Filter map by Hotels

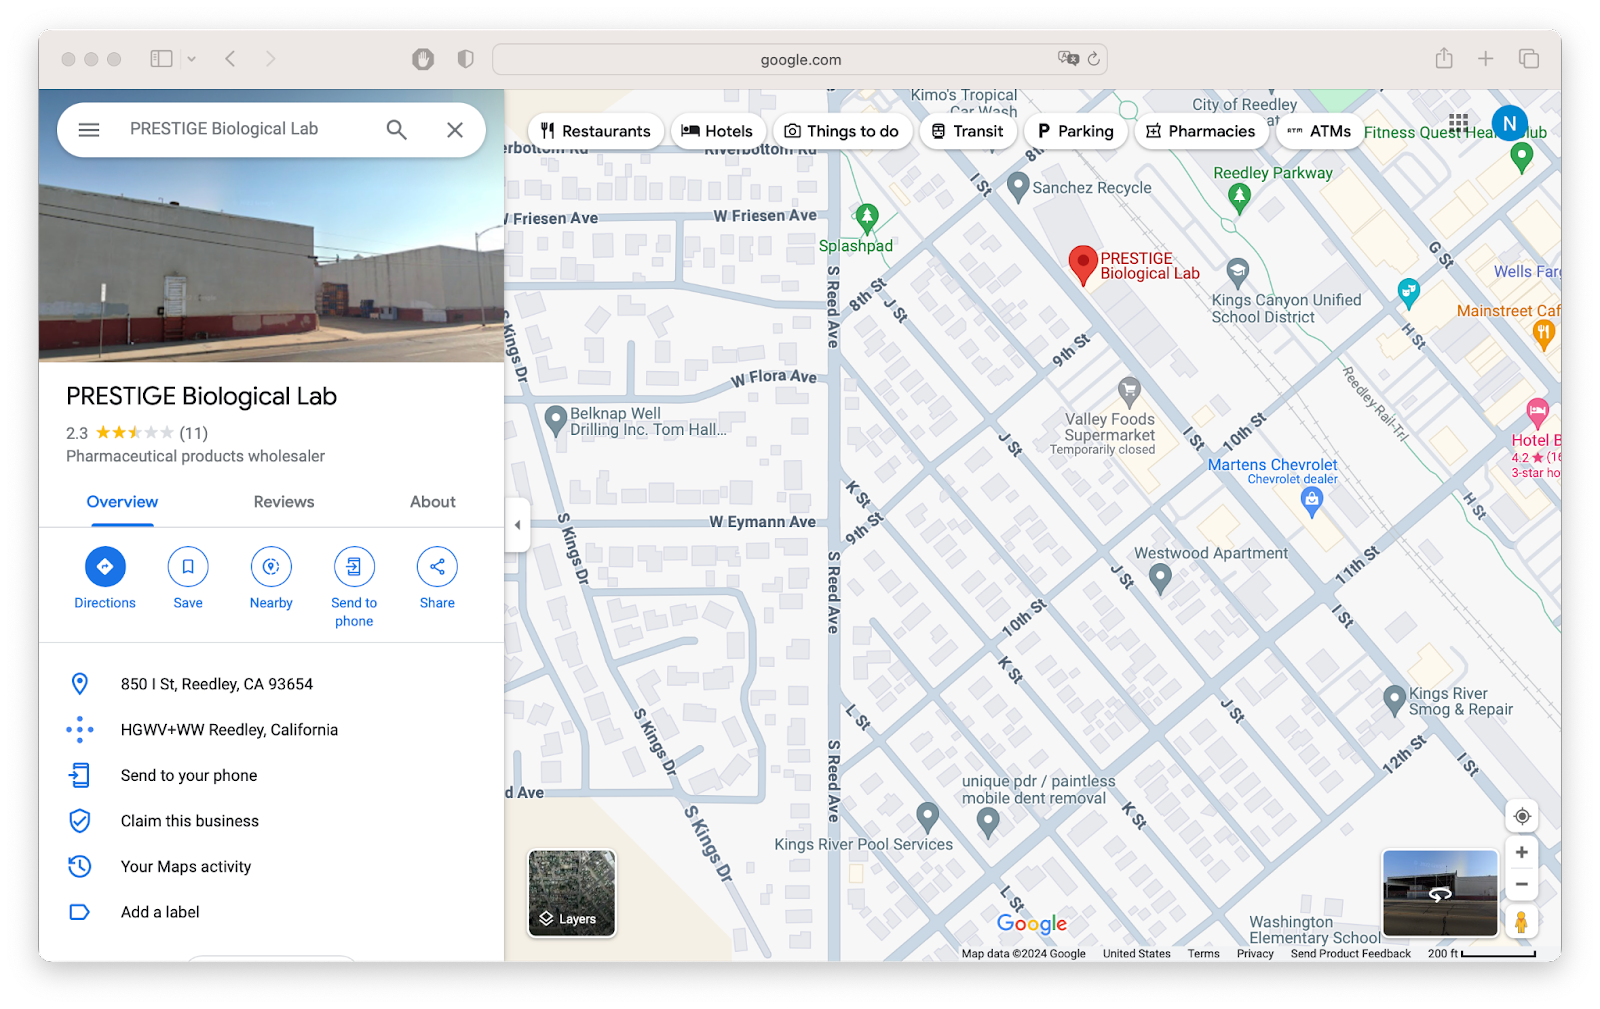click(718, 131)
